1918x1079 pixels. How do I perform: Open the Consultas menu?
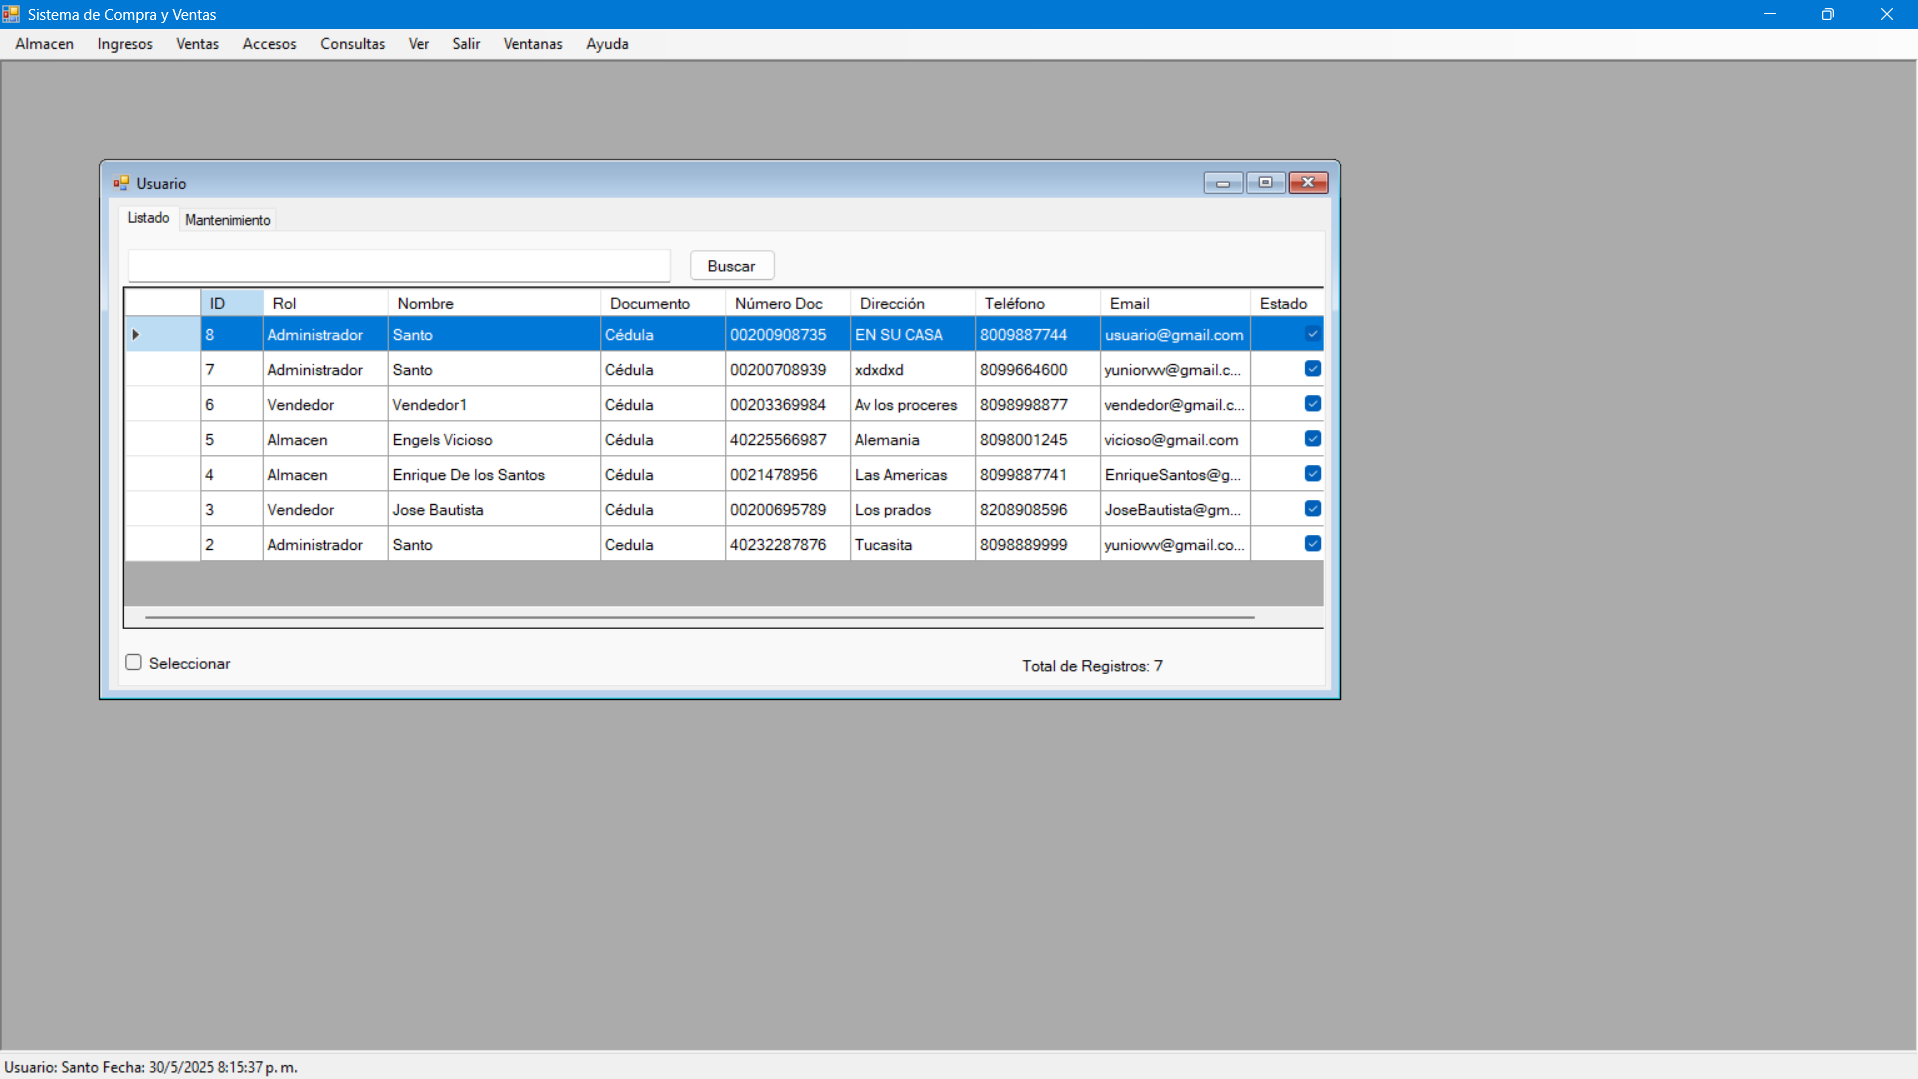(352, 44)
